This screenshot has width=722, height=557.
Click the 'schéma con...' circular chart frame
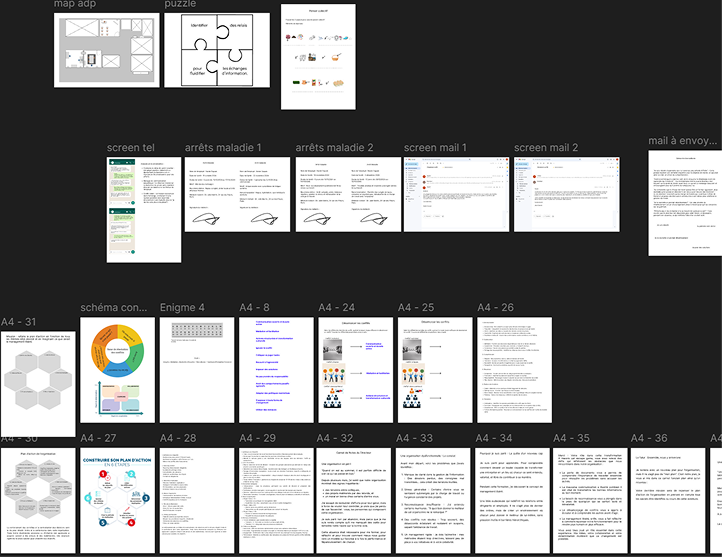pos(118,374)
